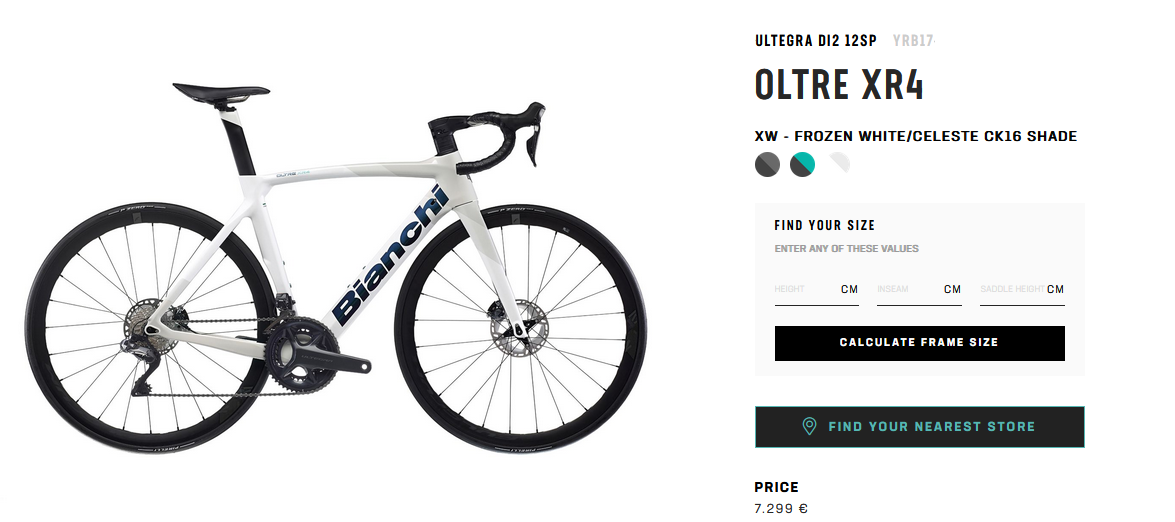Select the gray/black color swatch
The width and height of the screenshot is (1175, 522).
coord(767,164)
